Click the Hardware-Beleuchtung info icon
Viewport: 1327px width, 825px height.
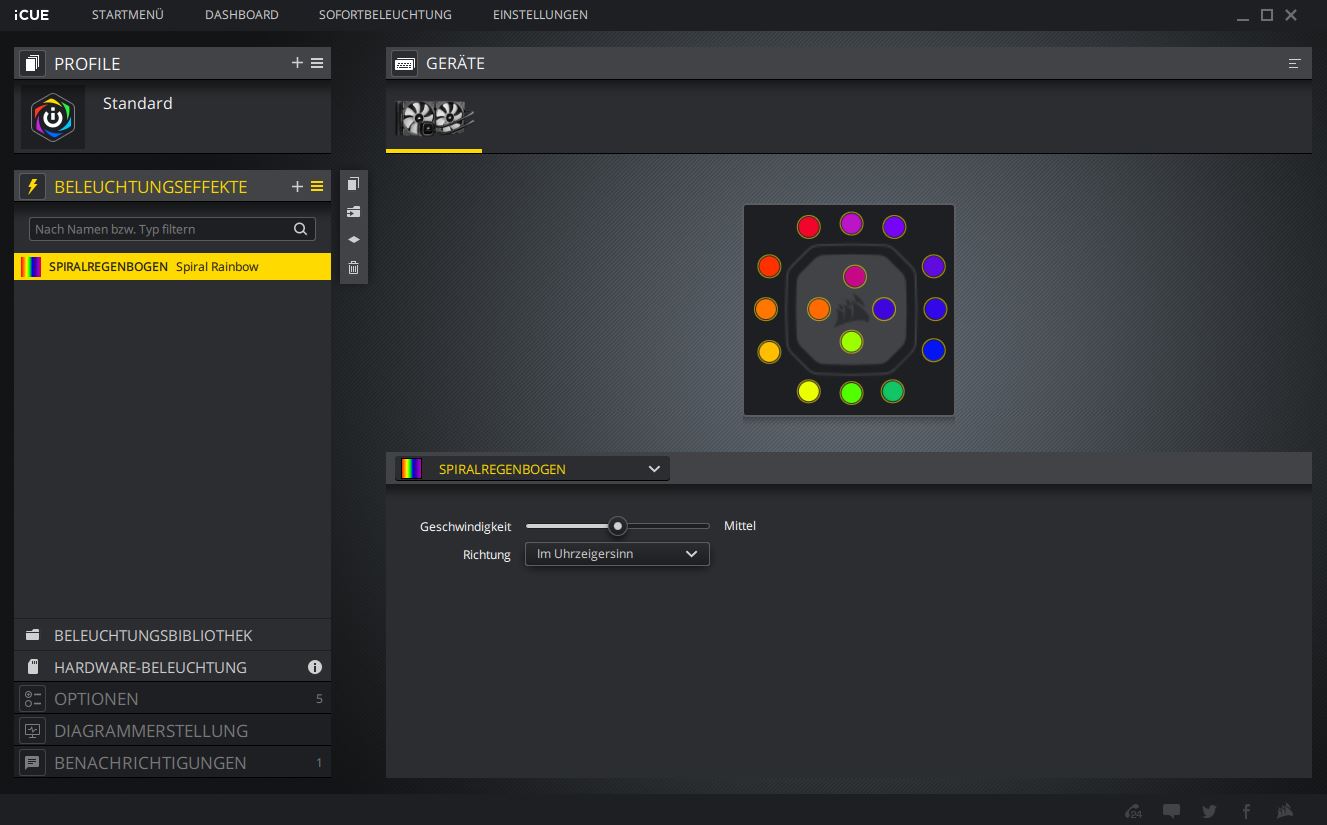tap(315, 667)
